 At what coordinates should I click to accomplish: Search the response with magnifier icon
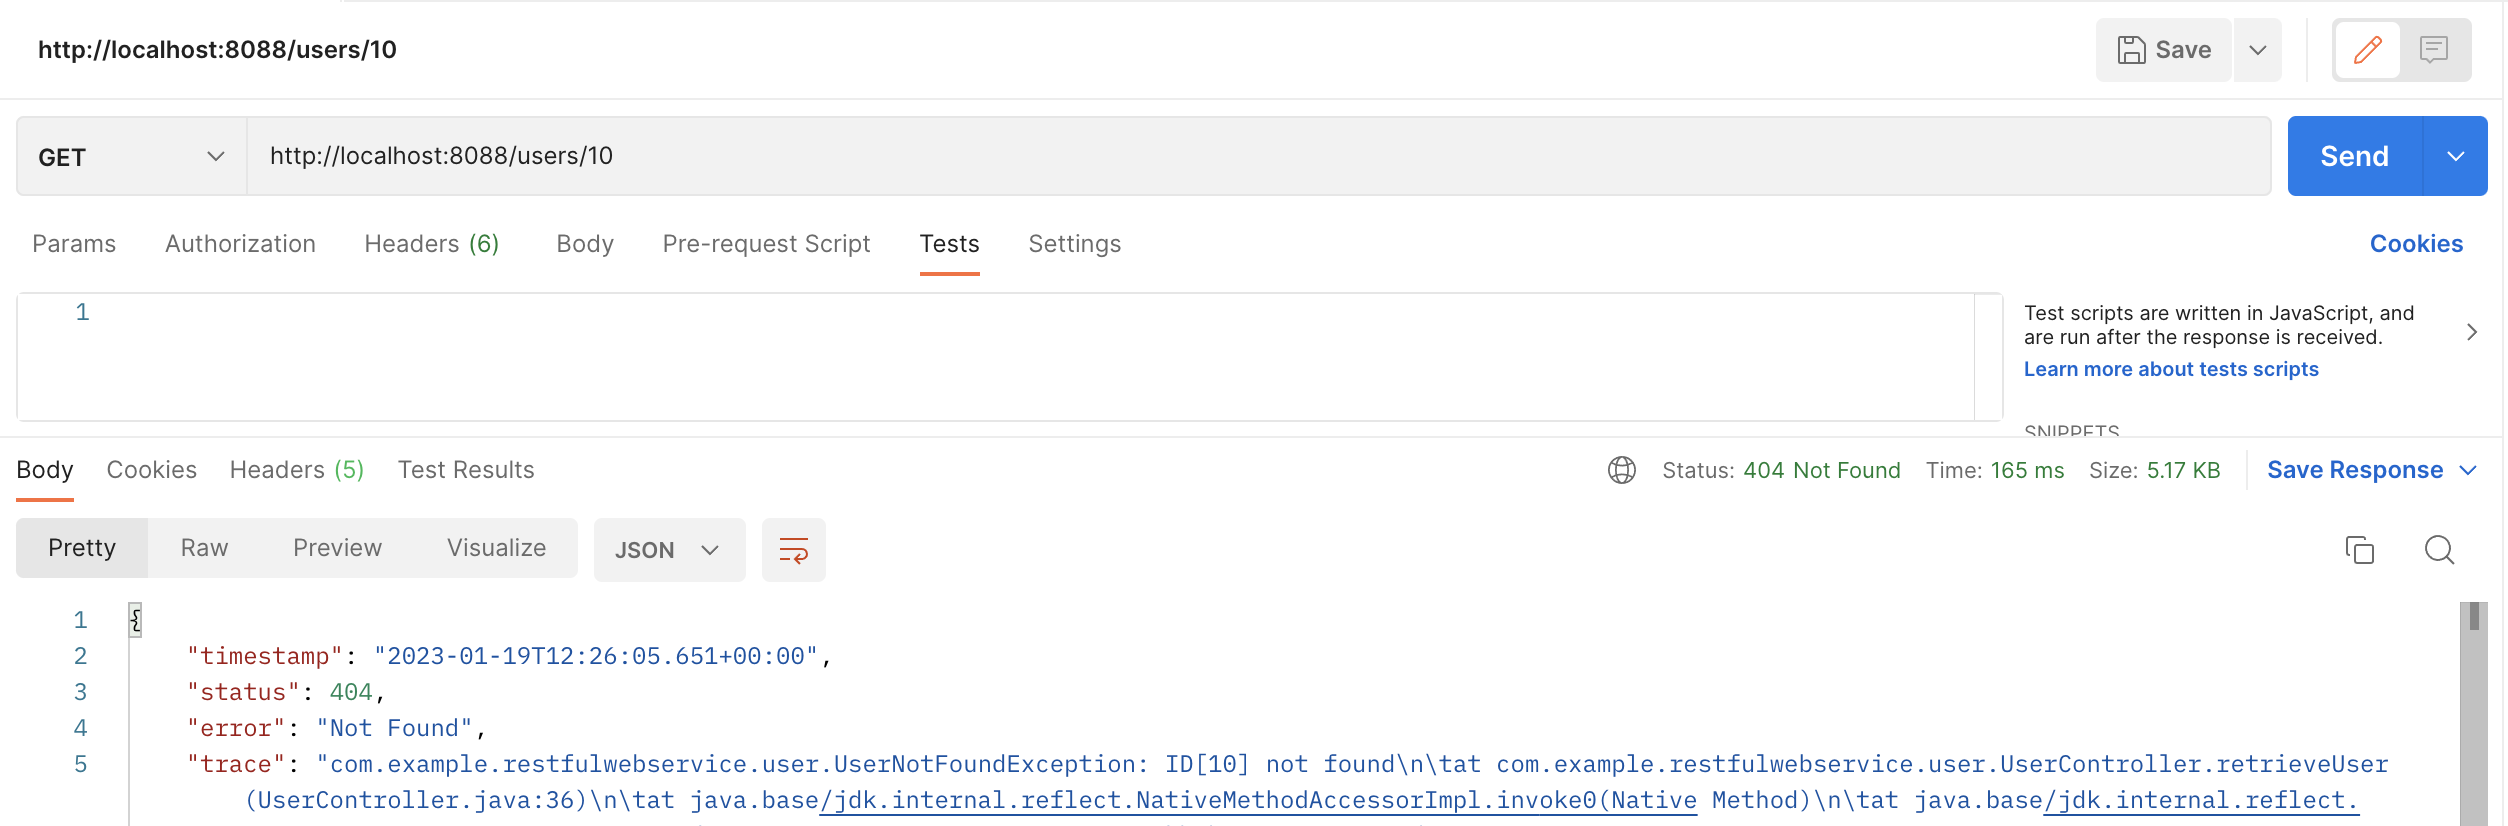click(2439, 550)
